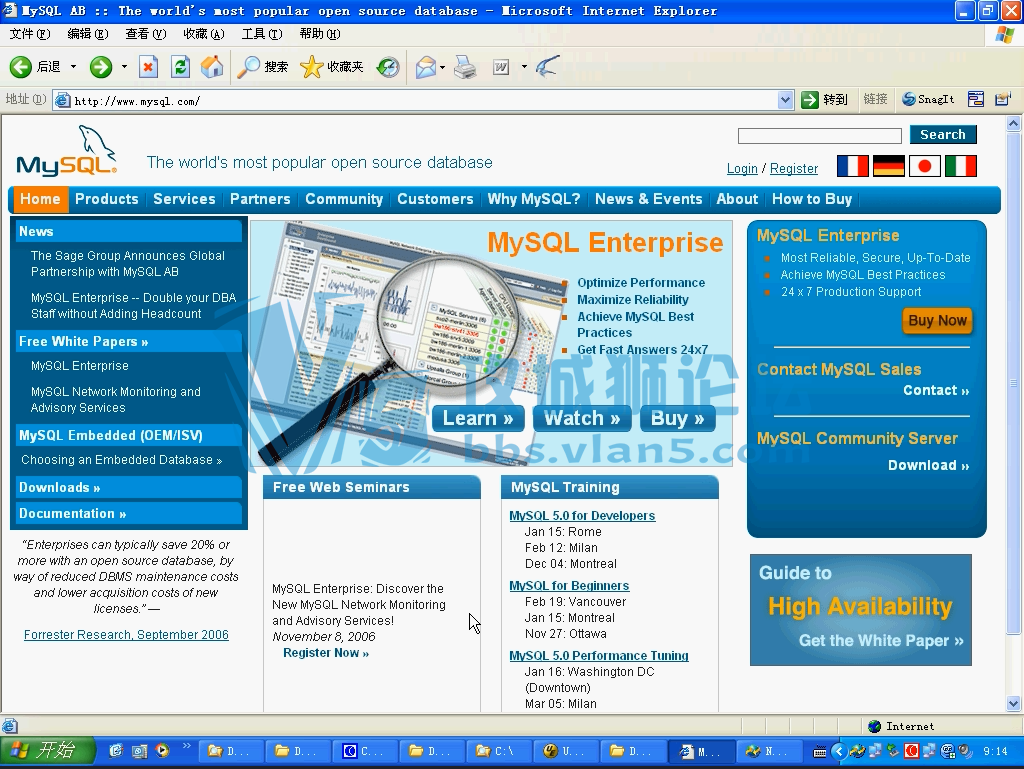Stop page loading with the red X icon
The height and width of the screenshot is (769, 1024).
pyautogui.click(x=149, y=67)
